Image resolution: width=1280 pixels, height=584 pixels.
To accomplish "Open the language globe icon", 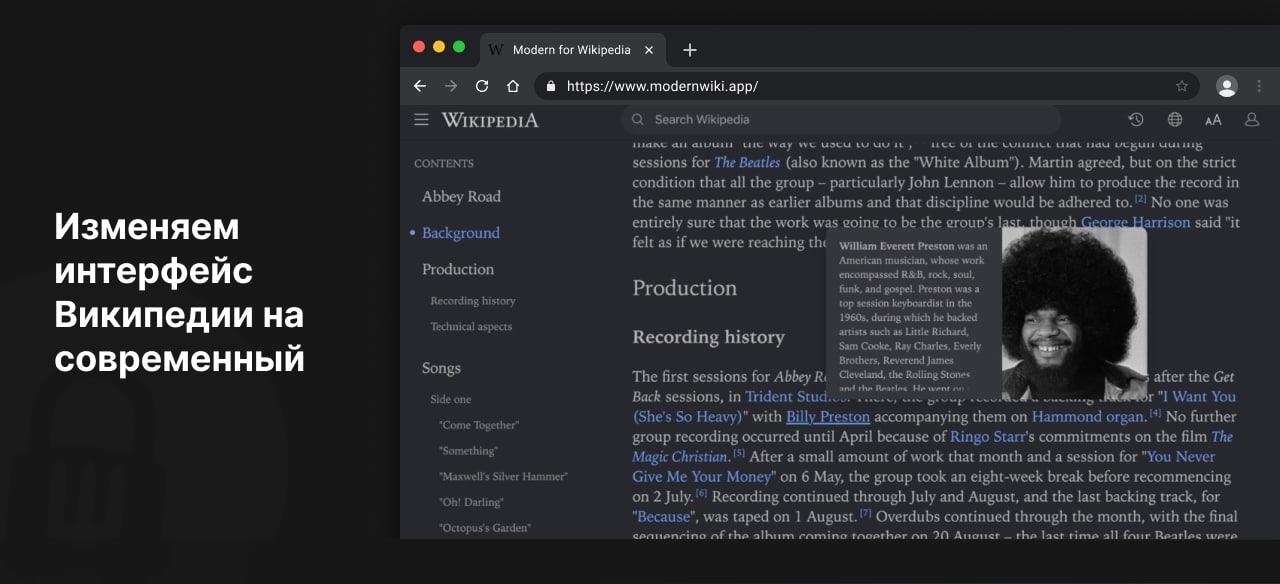I will click(1175, 120).
